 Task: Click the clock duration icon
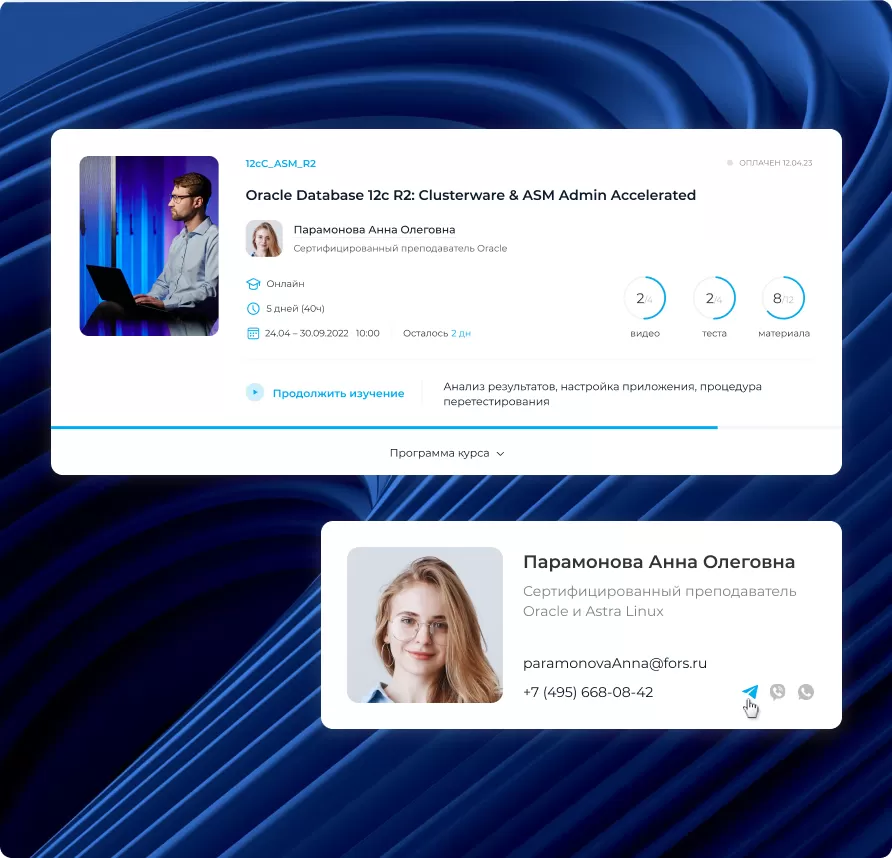253,308
